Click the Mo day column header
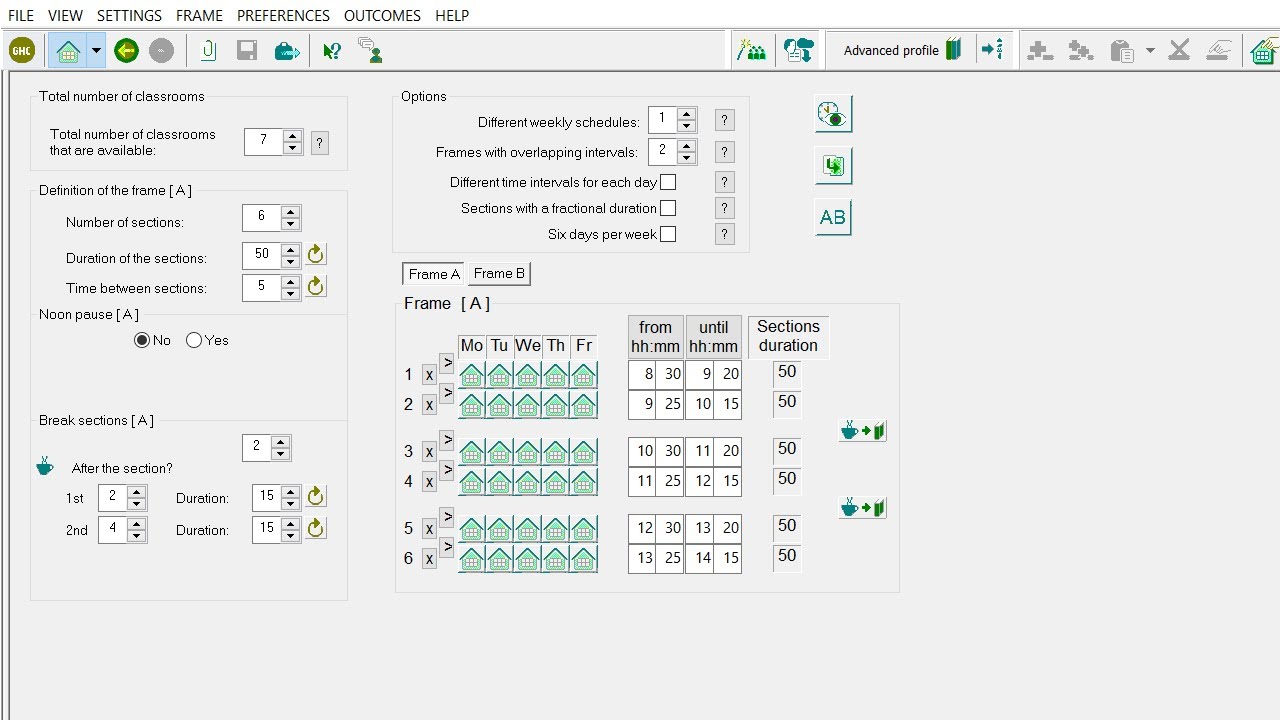The height and width of the screenshot is (720, 1280). (x=472, y=345)
